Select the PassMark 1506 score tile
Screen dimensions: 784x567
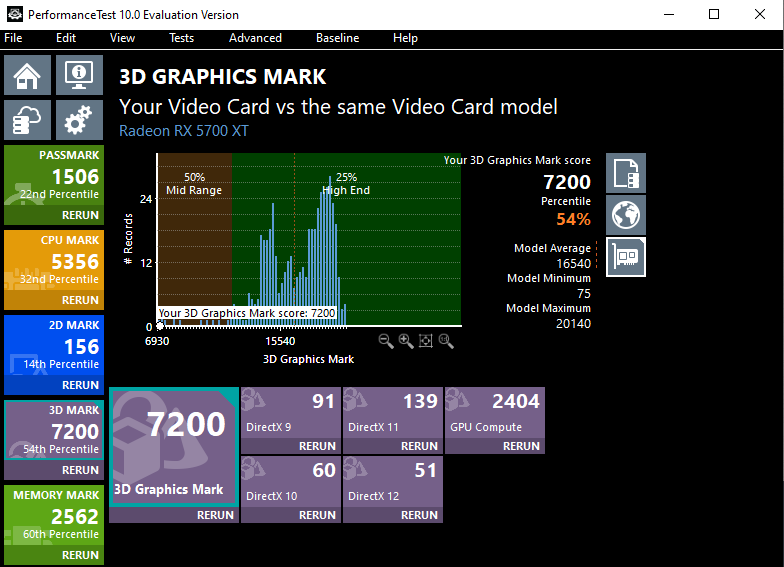(54, 176)
